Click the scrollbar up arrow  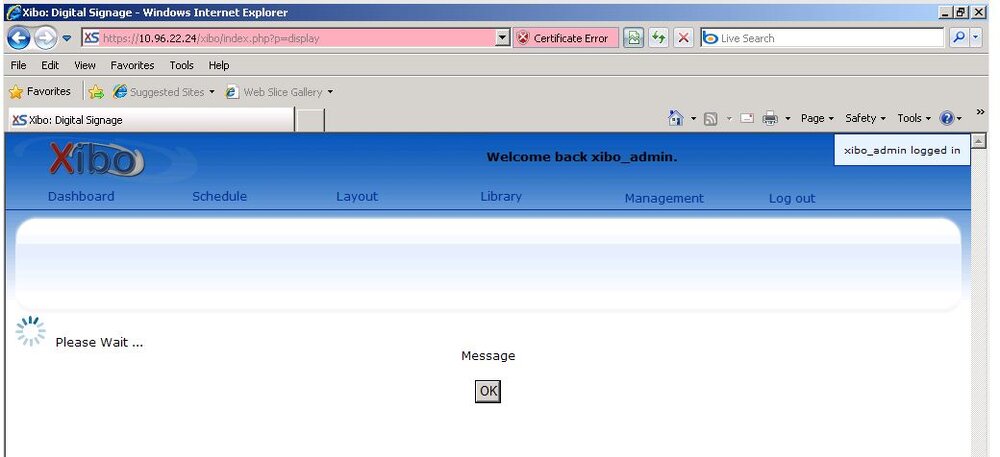tap(978, 140)
